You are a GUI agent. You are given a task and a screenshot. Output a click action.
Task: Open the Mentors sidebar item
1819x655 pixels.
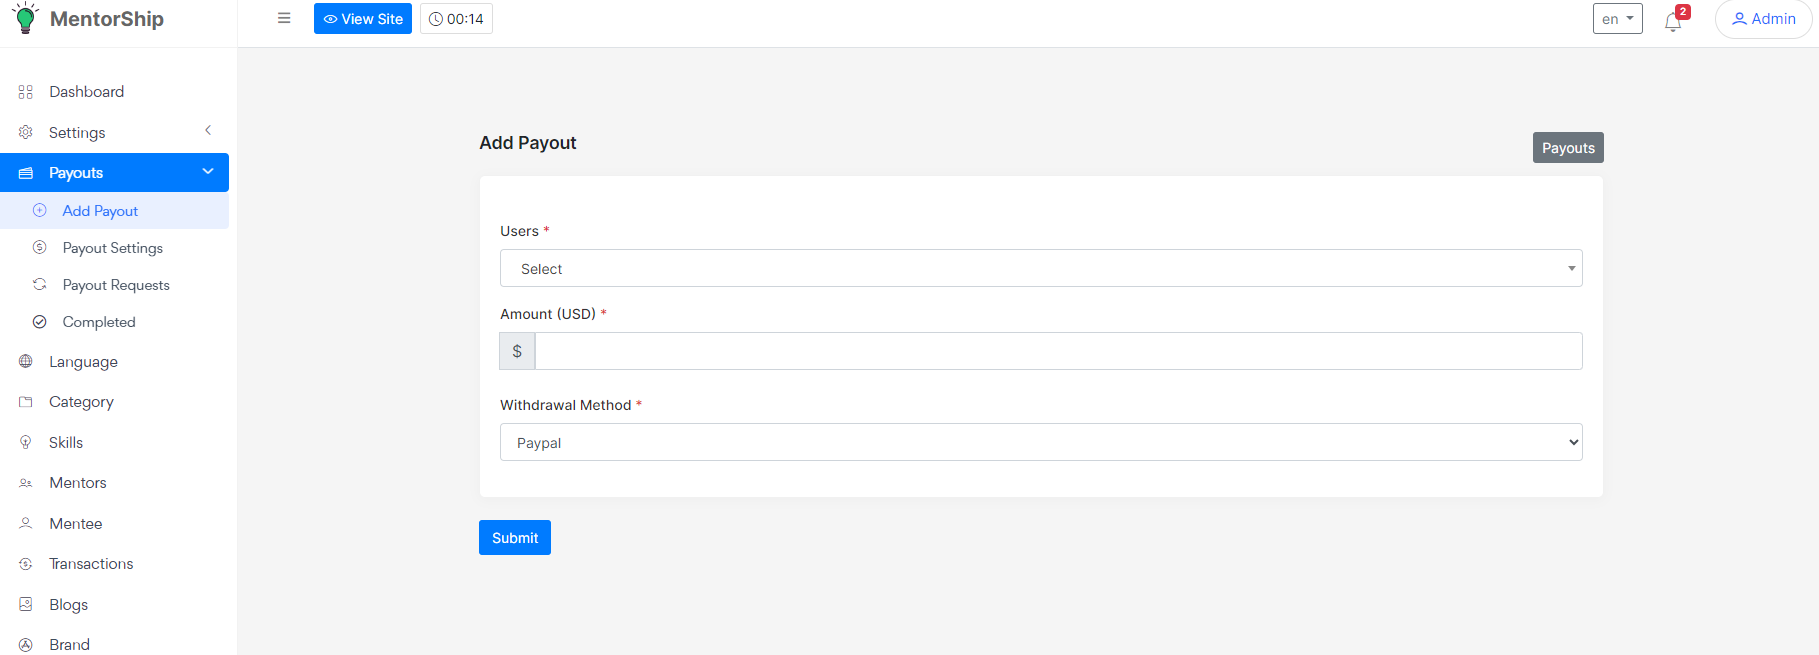pos(78,483)
